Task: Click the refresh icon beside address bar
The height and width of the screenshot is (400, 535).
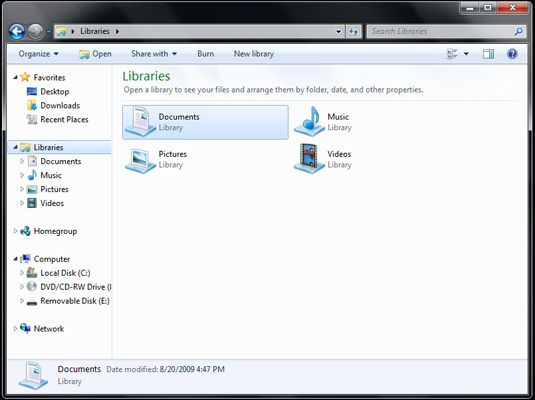Action: [x=353, y=31]
